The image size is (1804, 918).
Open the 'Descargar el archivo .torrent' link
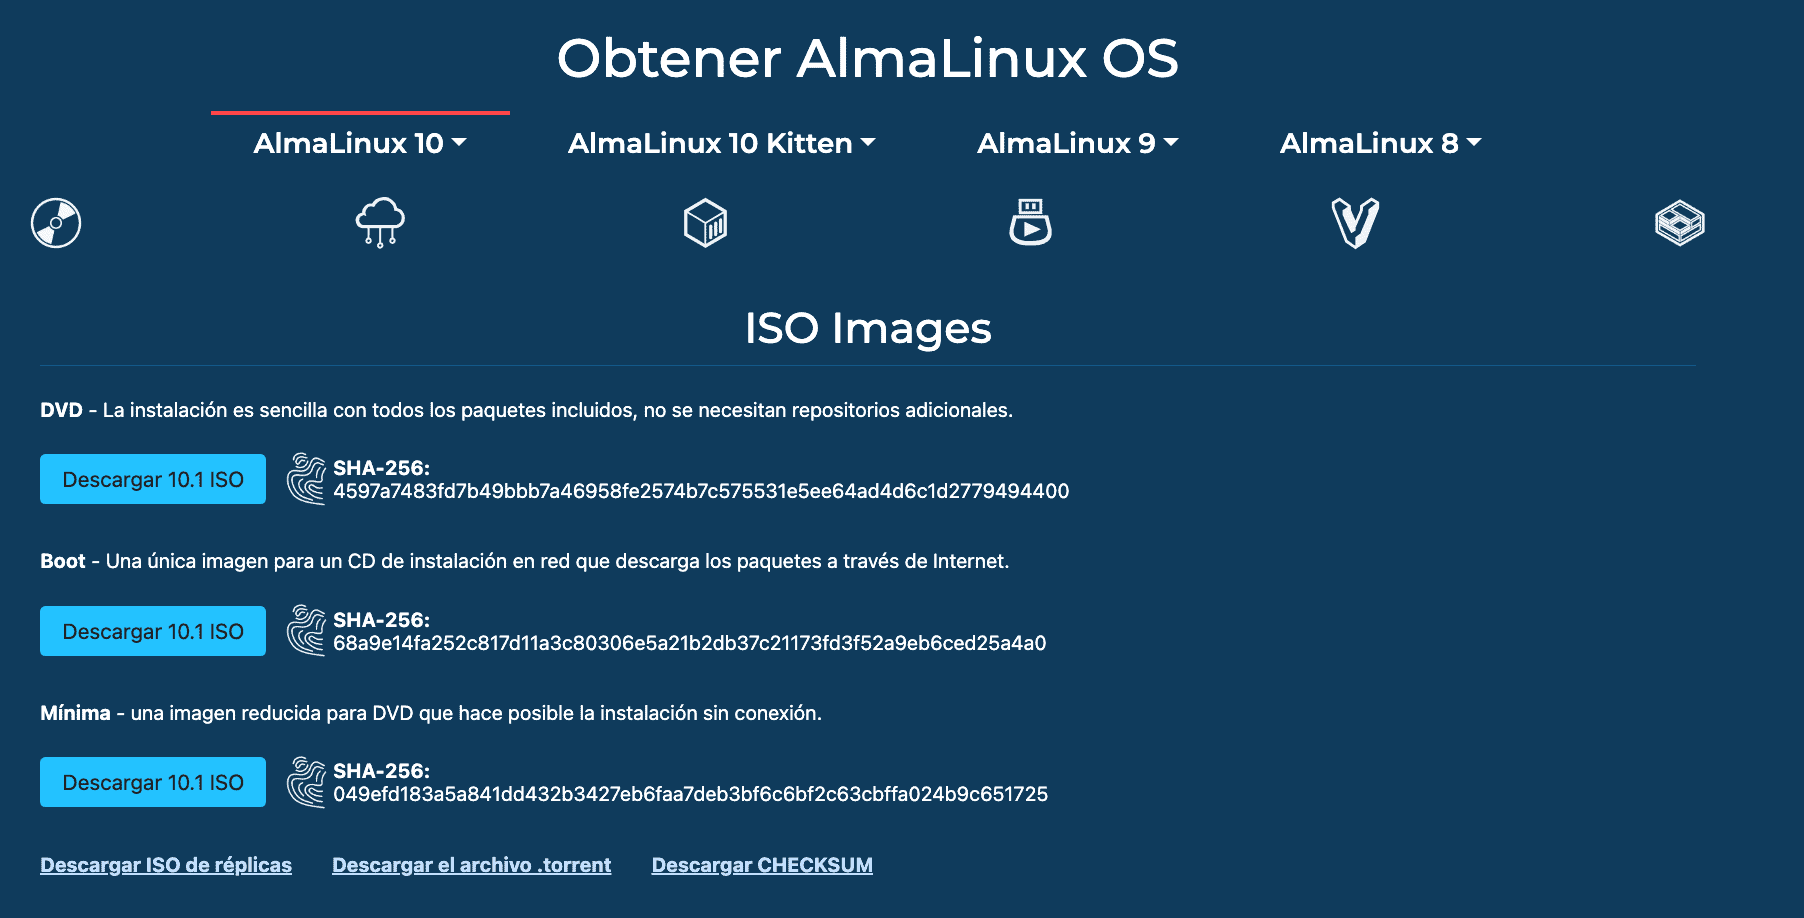click(x=472, y=865)
